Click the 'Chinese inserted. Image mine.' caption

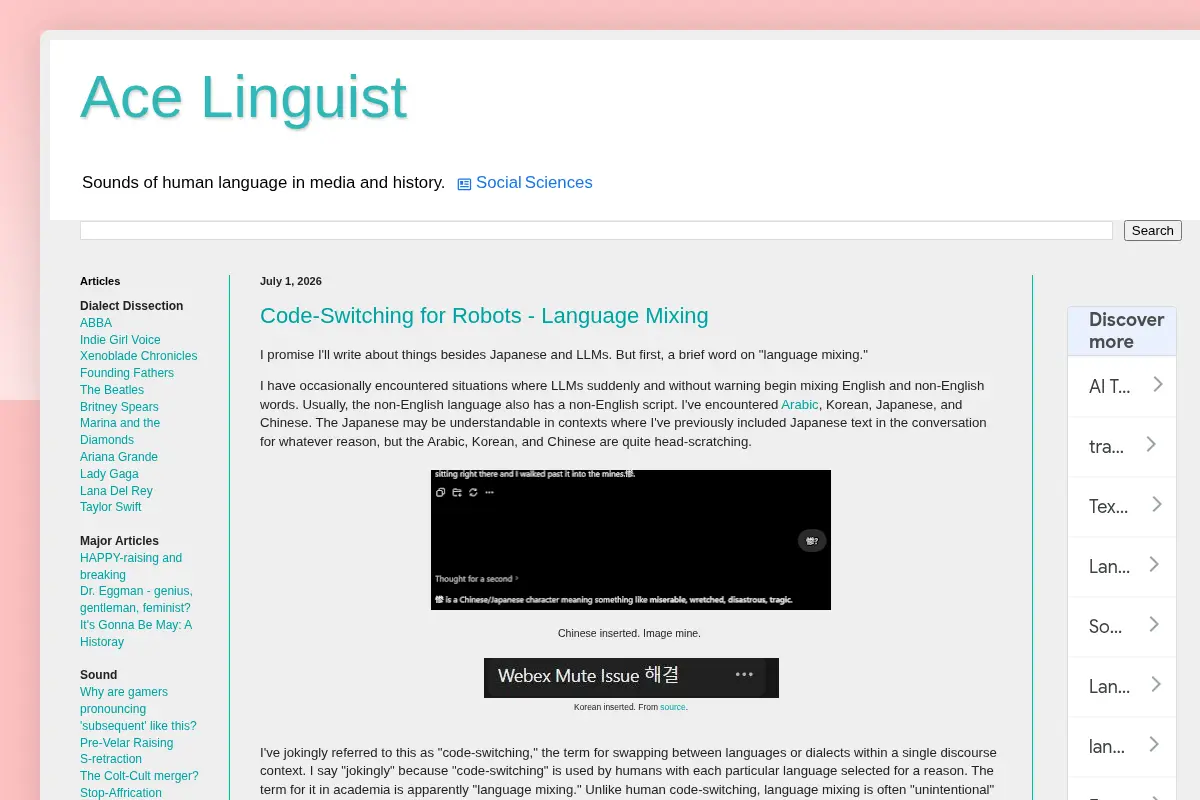(x=629, y=633)
